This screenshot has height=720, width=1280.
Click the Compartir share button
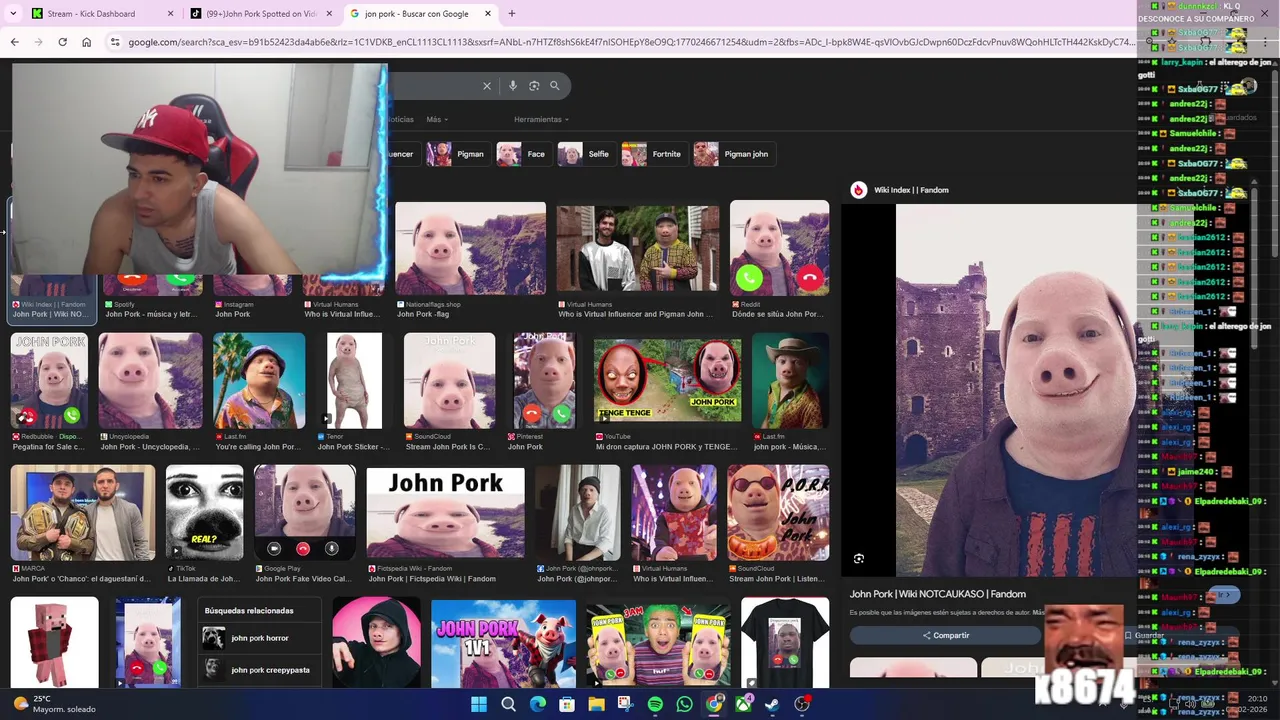coord(945,635)
